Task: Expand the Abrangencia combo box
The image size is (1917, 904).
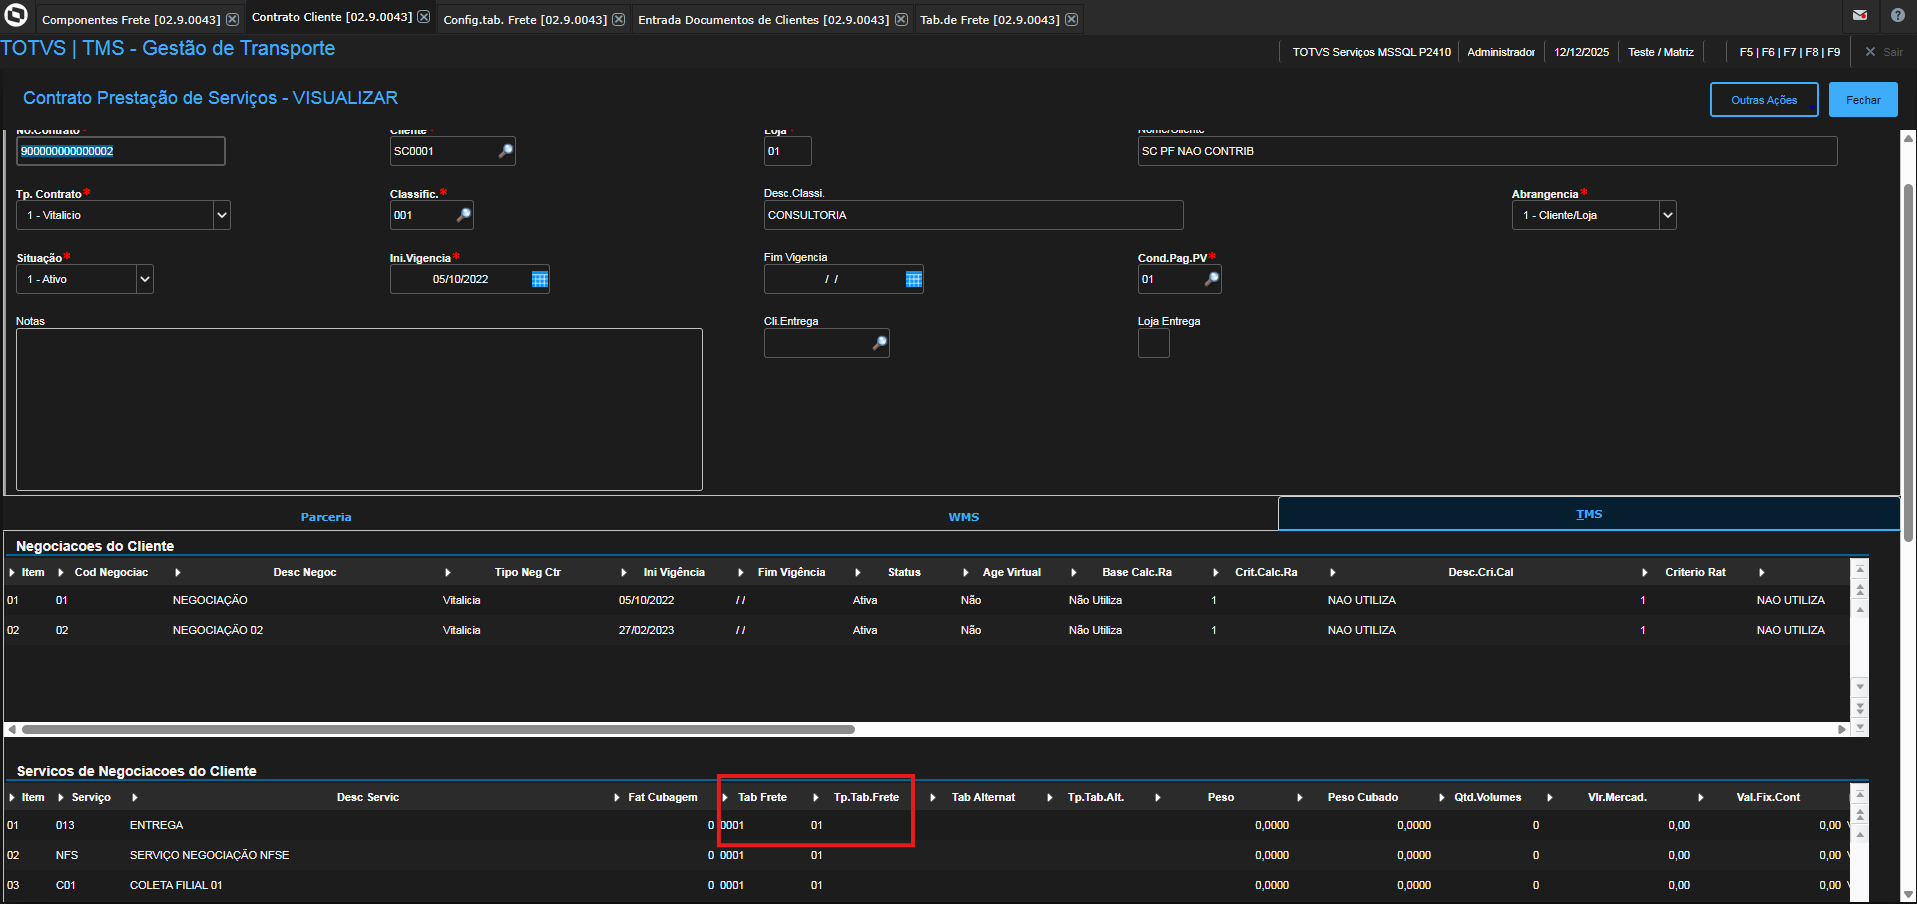Action: [1667, 215]
